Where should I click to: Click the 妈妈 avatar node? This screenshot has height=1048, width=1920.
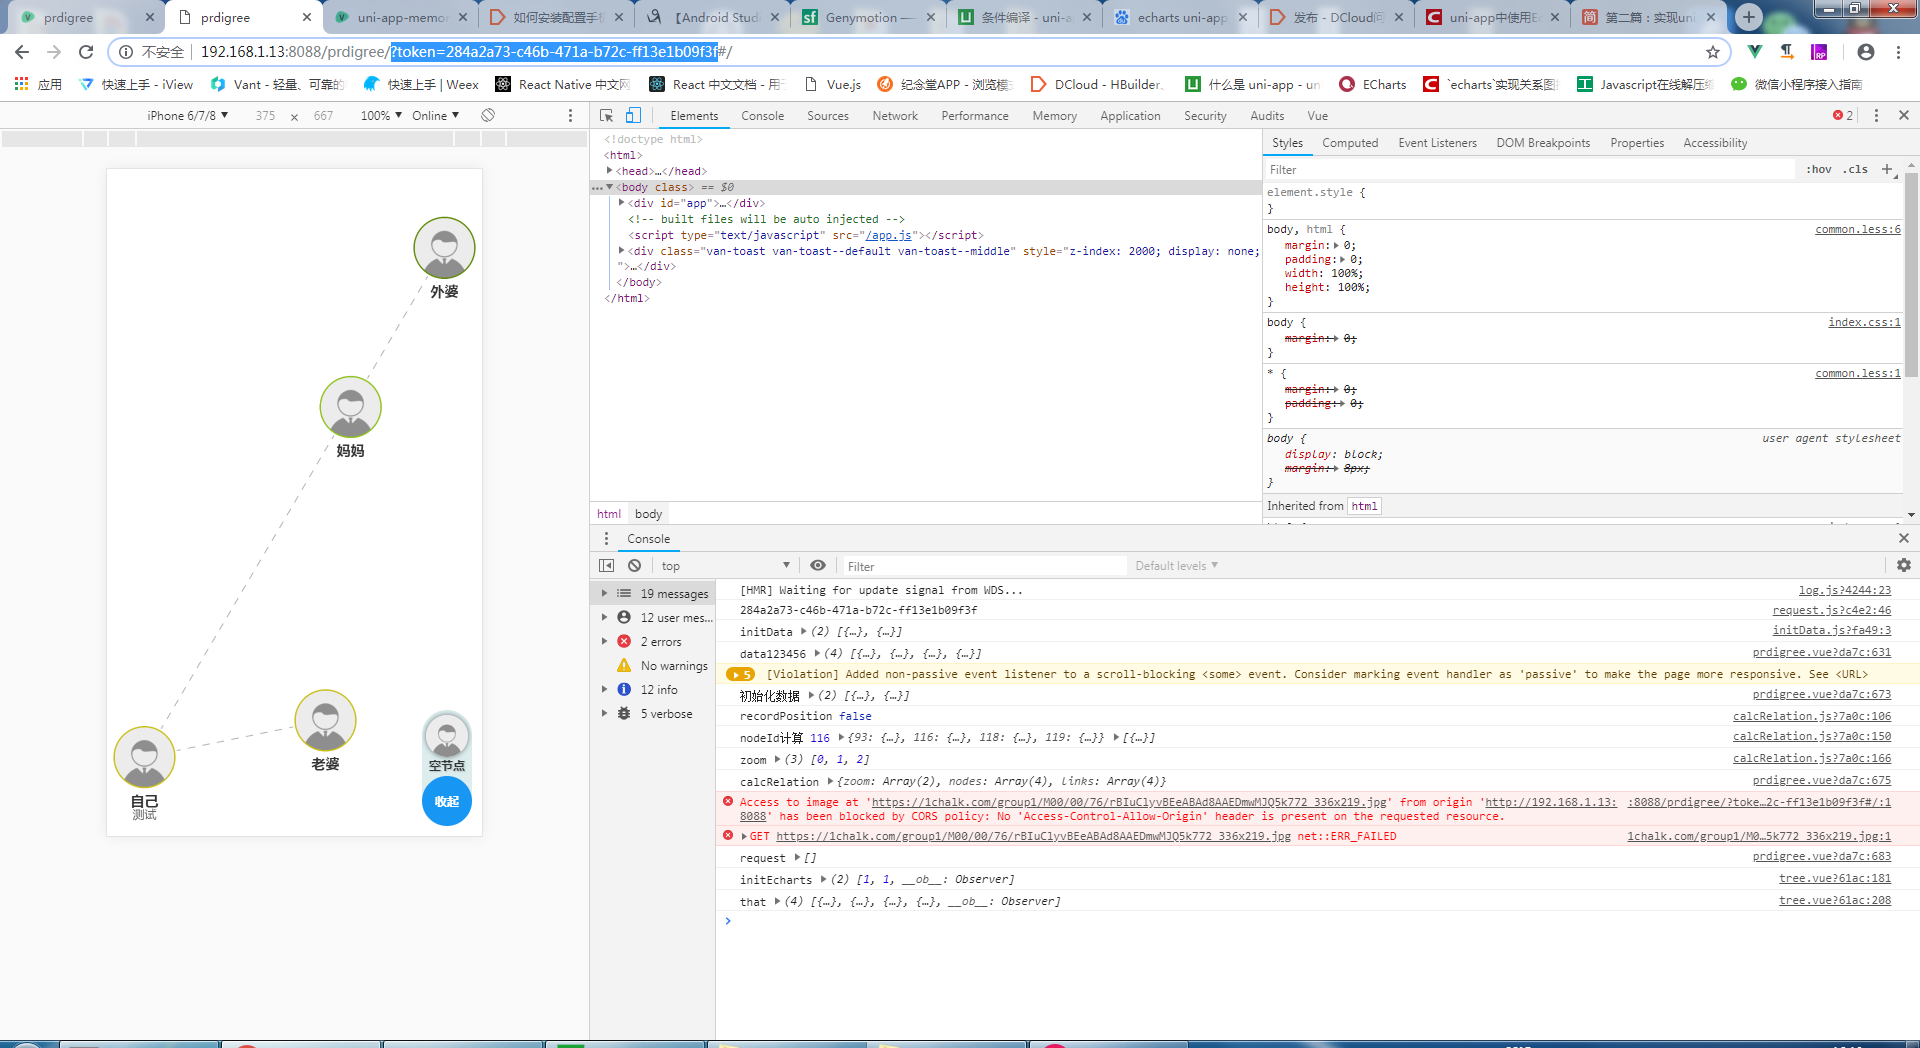[350, 407]
